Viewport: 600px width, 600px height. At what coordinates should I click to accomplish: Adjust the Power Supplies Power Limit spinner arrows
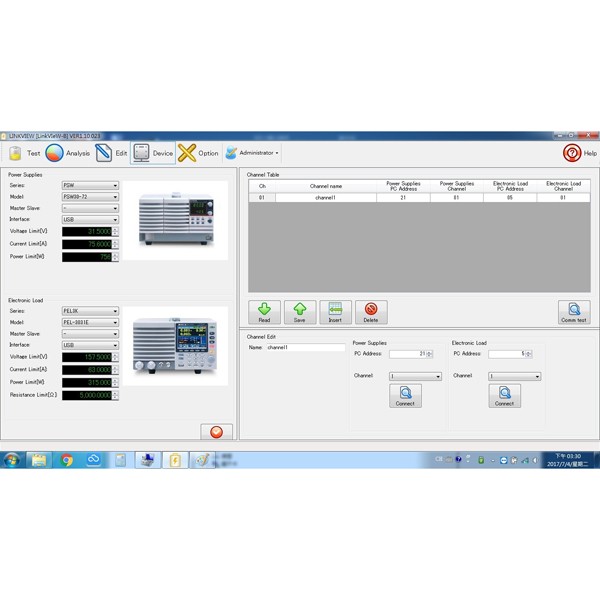pos(115,257)
